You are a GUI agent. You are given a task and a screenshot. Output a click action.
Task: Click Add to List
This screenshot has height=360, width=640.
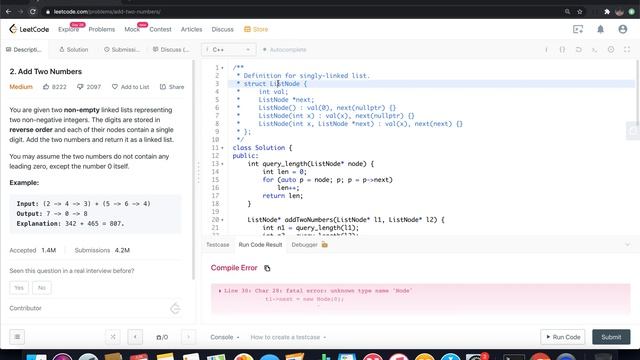point(130,87)
